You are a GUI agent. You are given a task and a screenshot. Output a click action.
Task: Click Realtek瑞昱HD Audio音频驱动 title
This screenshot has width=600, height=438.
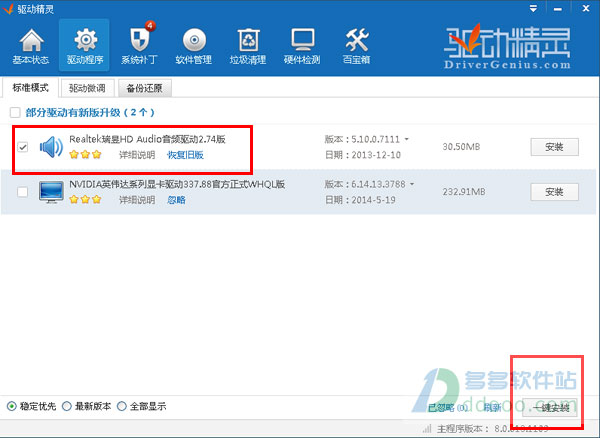point(147,139)
